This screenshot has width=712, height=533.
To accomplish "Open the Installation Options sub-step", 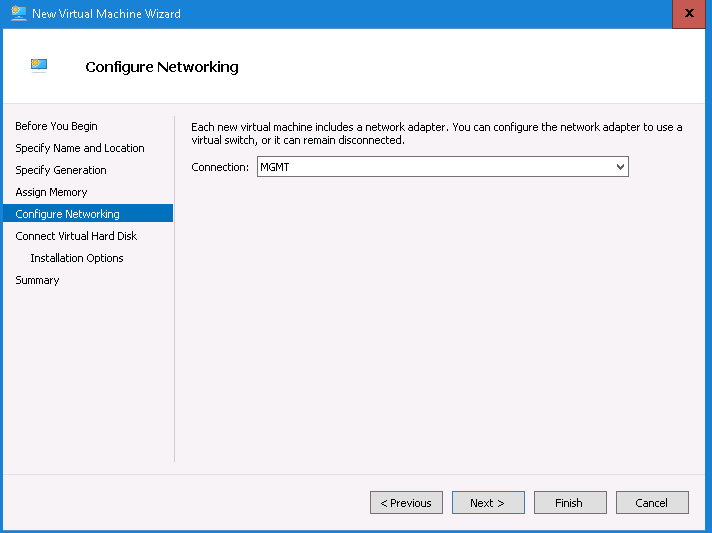I will pyautogui.click(x=76, y=258).
